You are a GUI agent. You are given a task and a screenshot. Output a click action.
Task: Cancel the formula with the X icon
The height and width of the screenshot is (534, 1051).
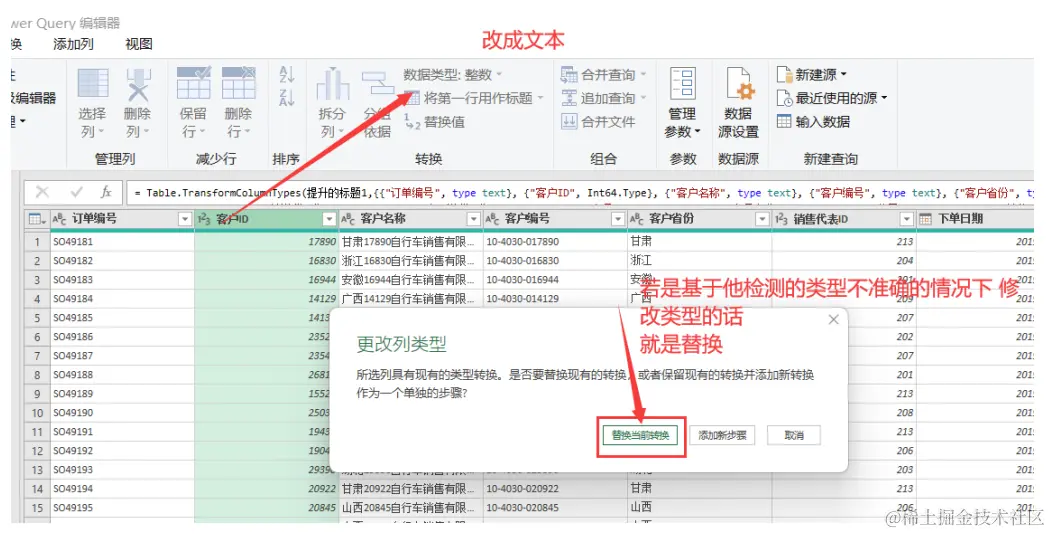click(x=42, y=192)
